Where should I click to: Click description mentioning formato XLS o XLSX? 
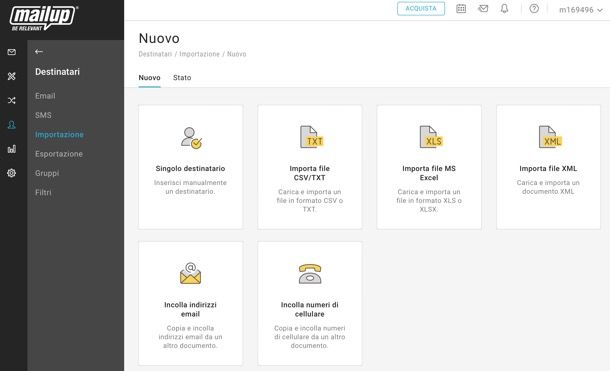point(429,201)
